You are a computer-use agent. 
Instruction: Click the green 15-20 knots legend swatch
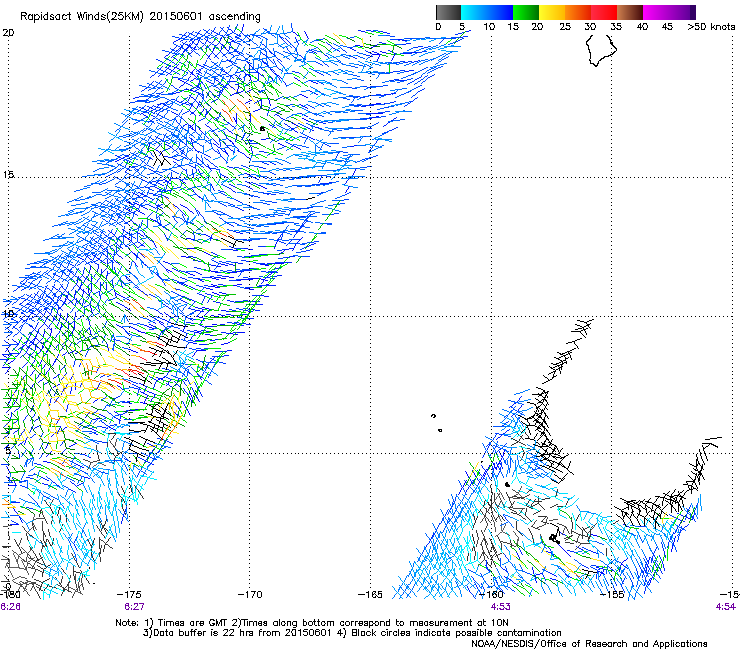[x=526, y=12]
